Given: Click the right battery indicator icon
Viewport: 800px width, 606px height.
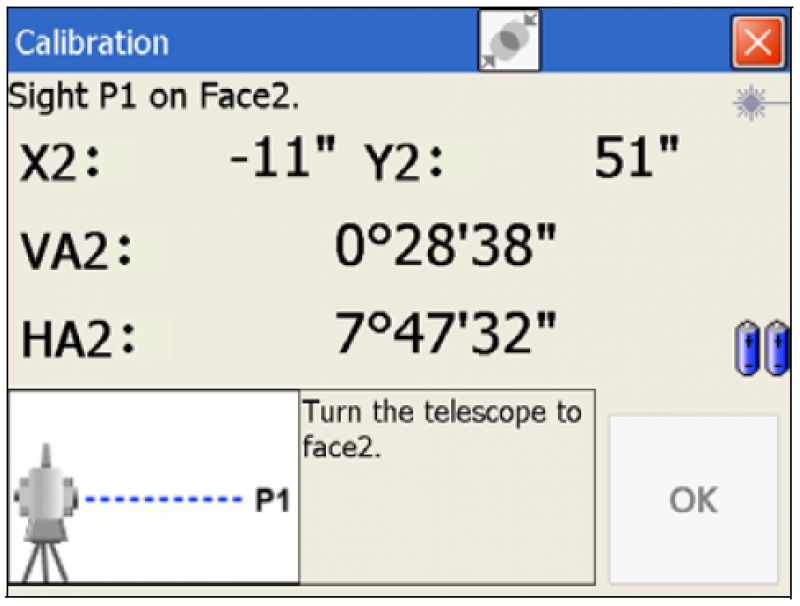Looking at the screenshot, I should coord(775,350).
